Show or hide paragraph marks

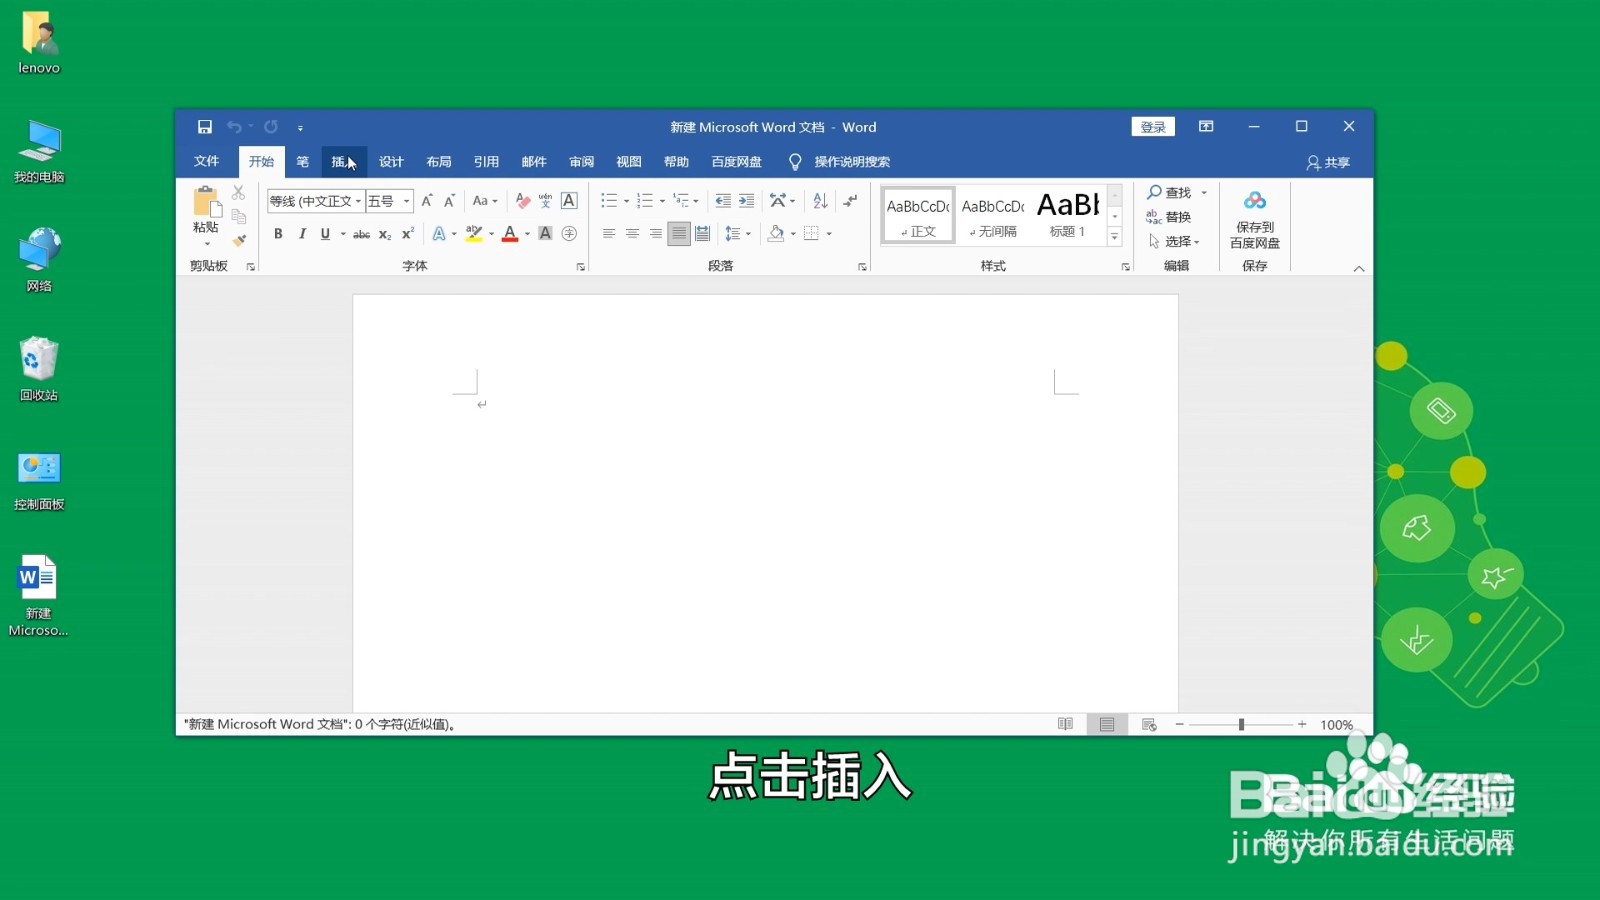[850, 201]
